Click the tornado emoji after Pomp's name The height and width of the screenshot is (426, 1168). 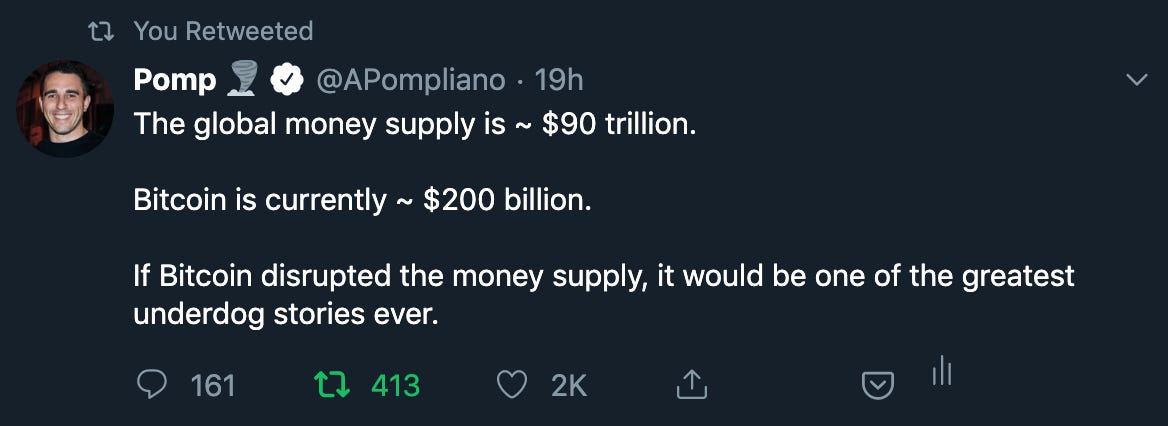coord(242,79)
